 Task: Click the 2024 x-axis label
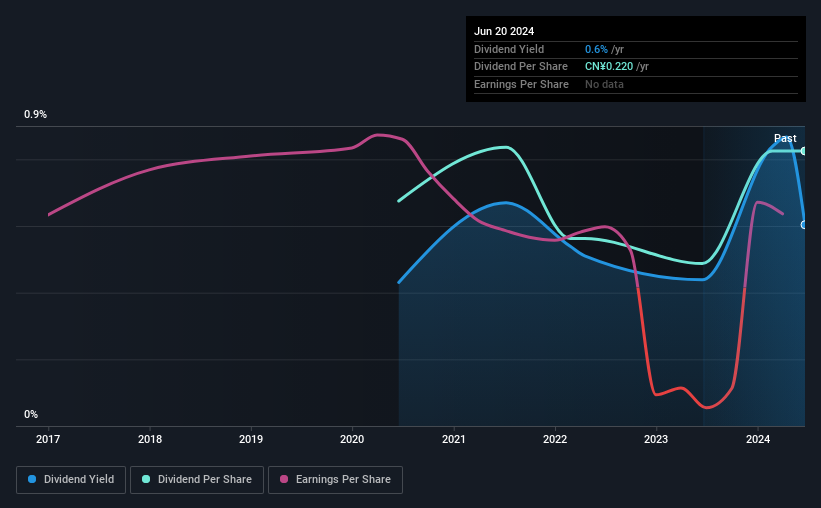coord(758,439)
